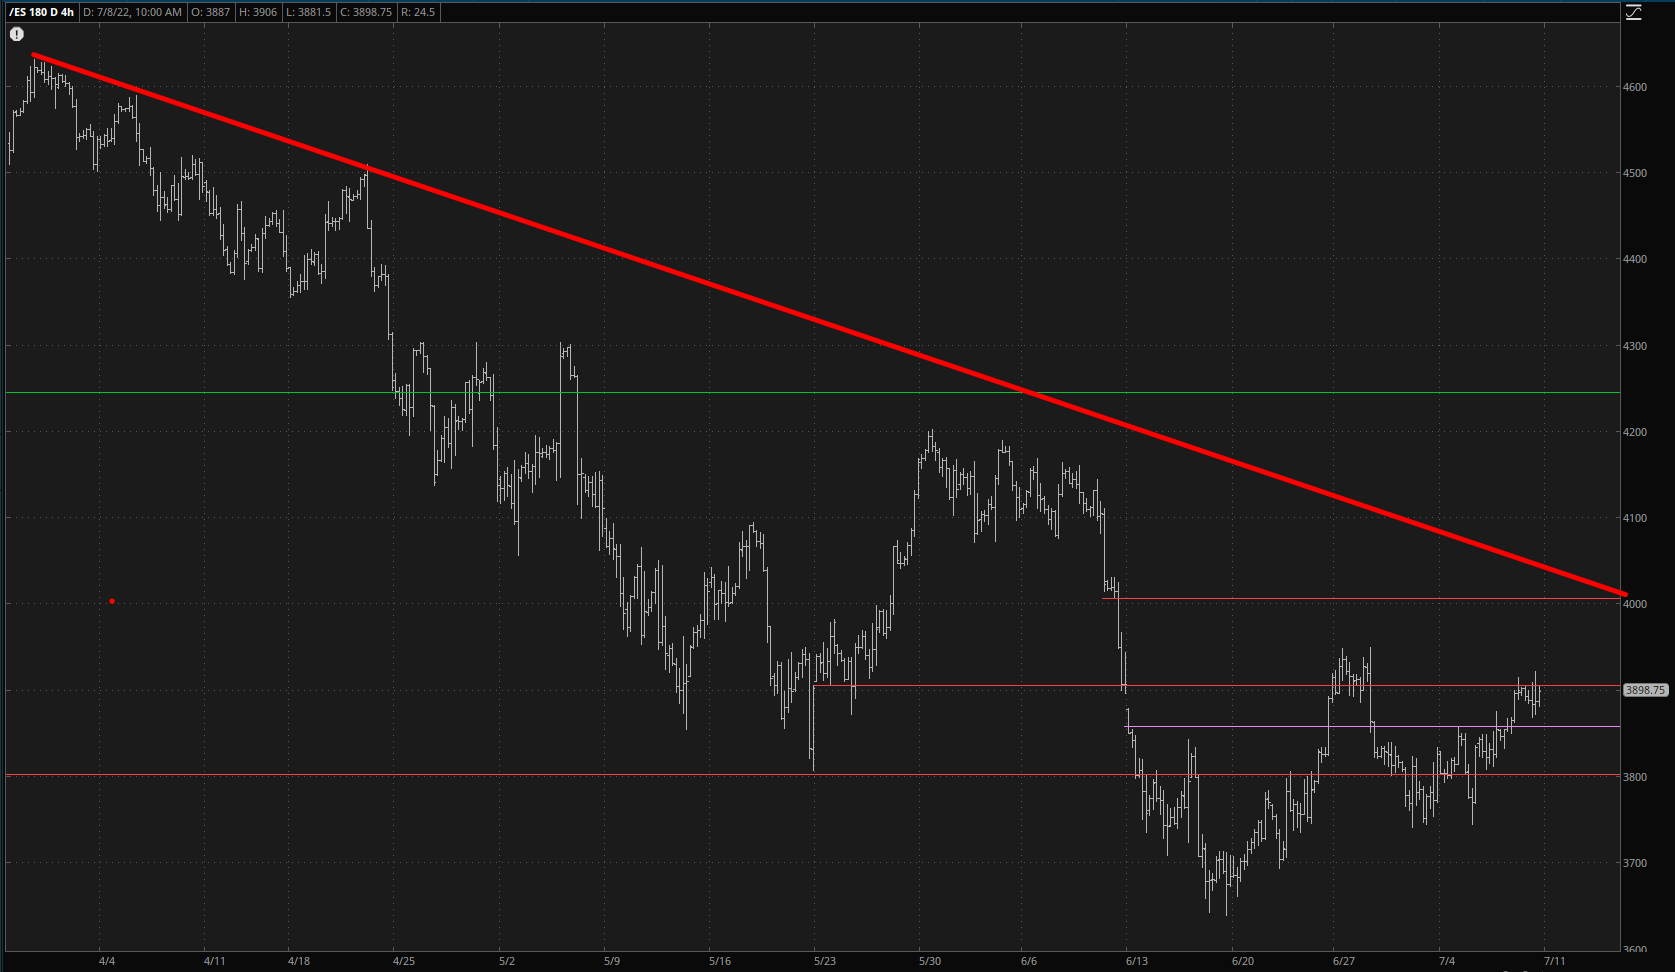The height and width of the screenshot is (972, 1675).
Task: Click the range value R: 24.5
Action: (417, 12)
